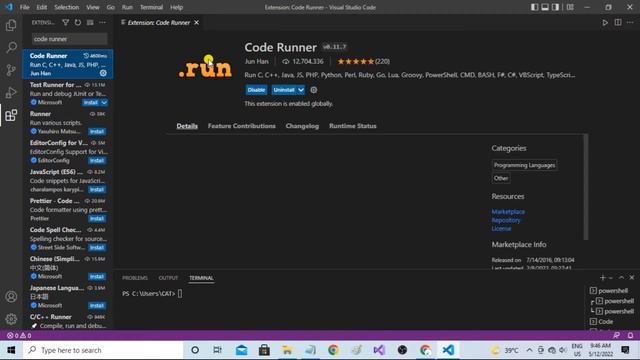This screenshot has height=360, width=640.
Task: Switch to Feature Contributions tab
Action: pyautogui.click(x=242, y=126)
